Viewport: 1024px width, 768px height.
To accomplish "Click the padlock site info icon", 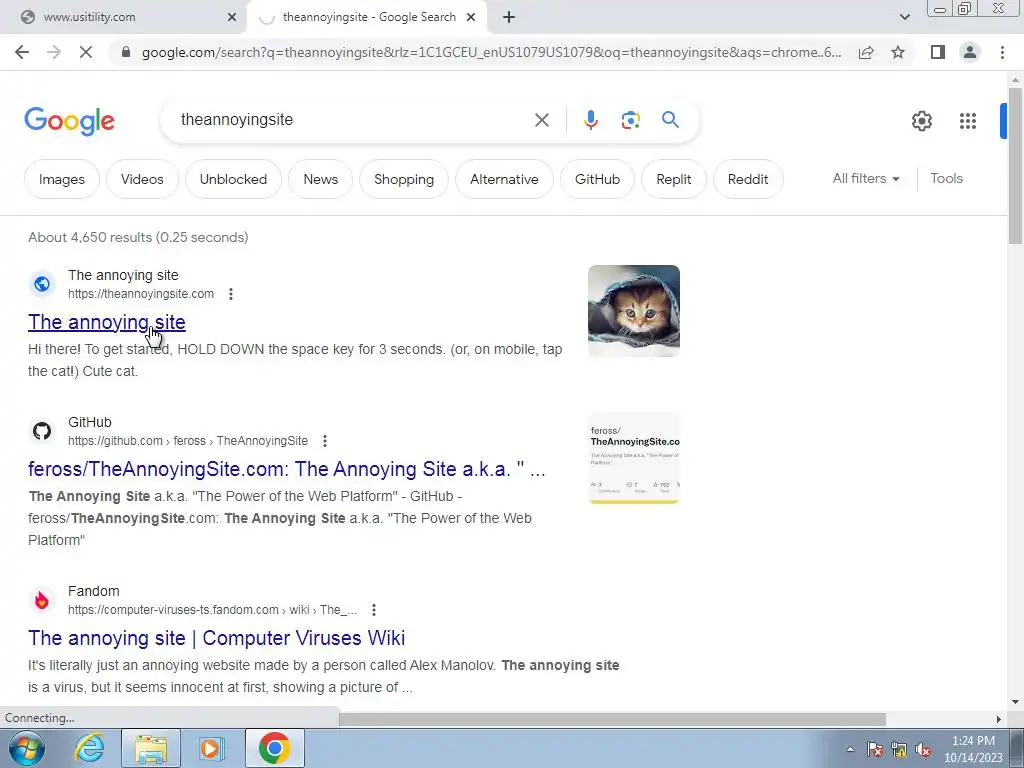I will [126, 52].
